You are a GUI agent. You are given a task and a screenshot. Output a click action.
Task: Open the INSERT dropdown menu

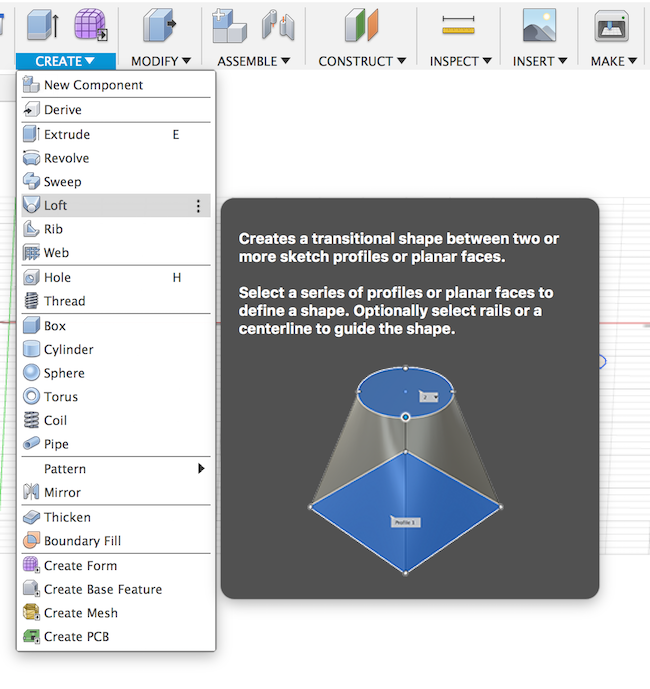(540, 61)
